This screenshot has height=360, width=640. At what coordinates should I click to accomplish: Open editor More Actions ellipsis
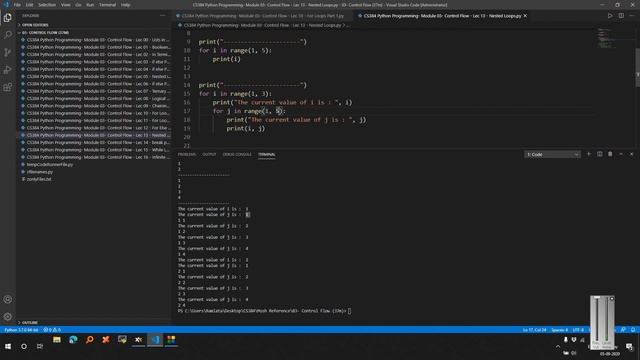[x=632, y=16]
